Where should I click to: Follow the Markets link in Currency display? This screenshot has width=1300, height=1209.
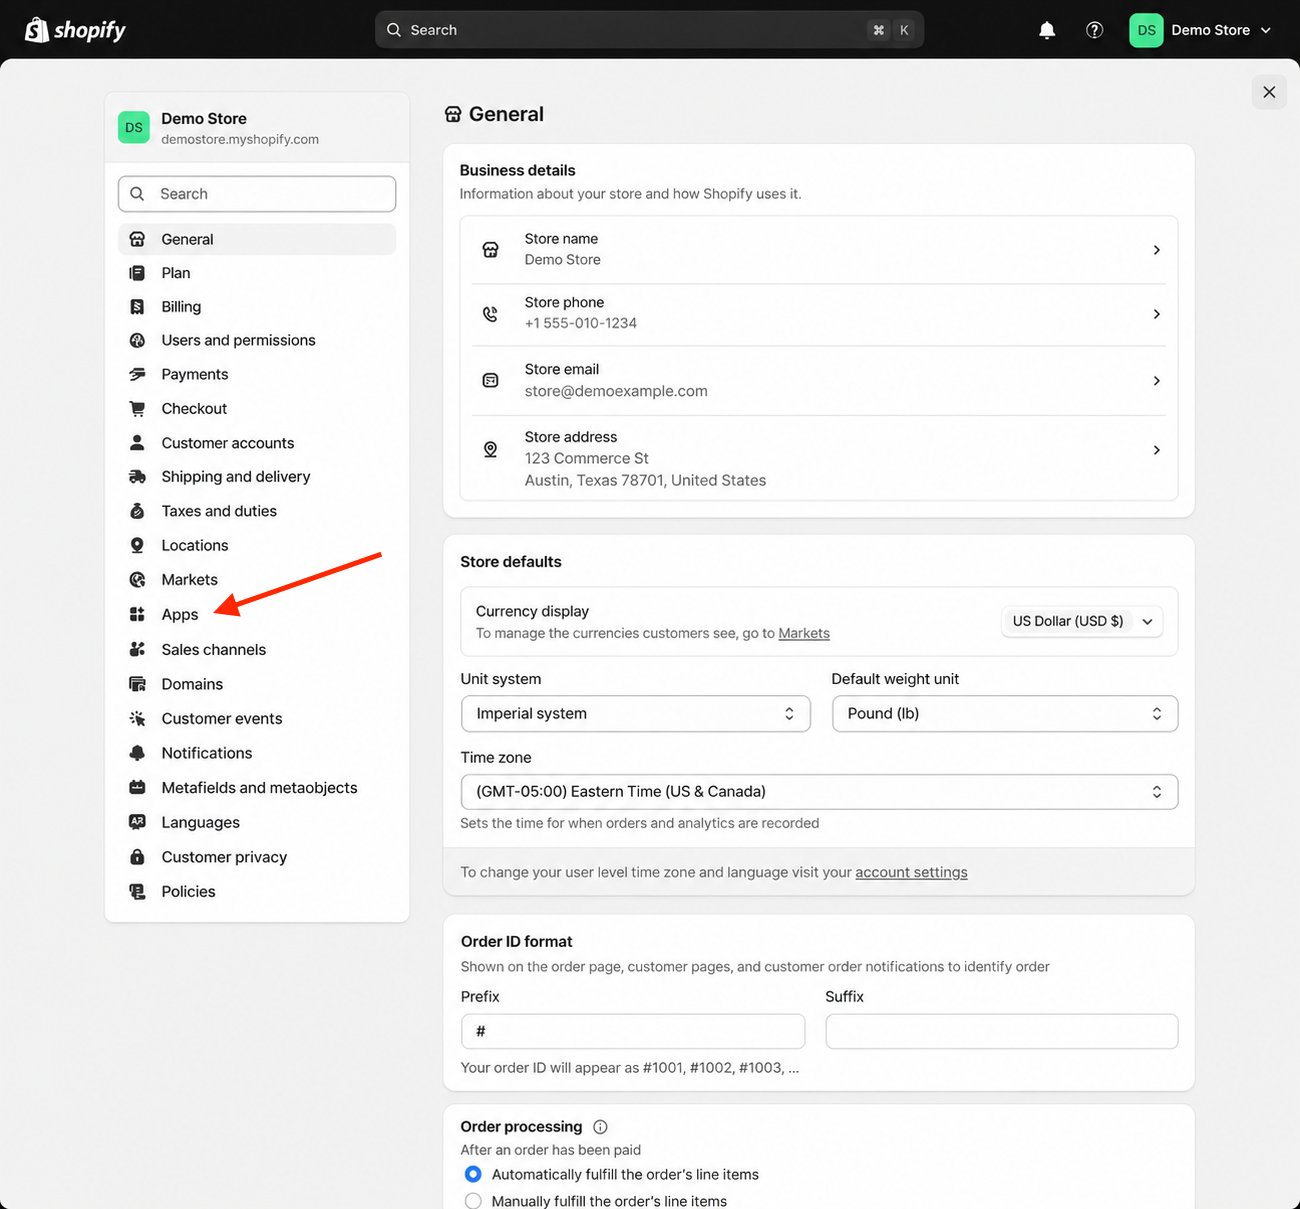pos(804,633)
